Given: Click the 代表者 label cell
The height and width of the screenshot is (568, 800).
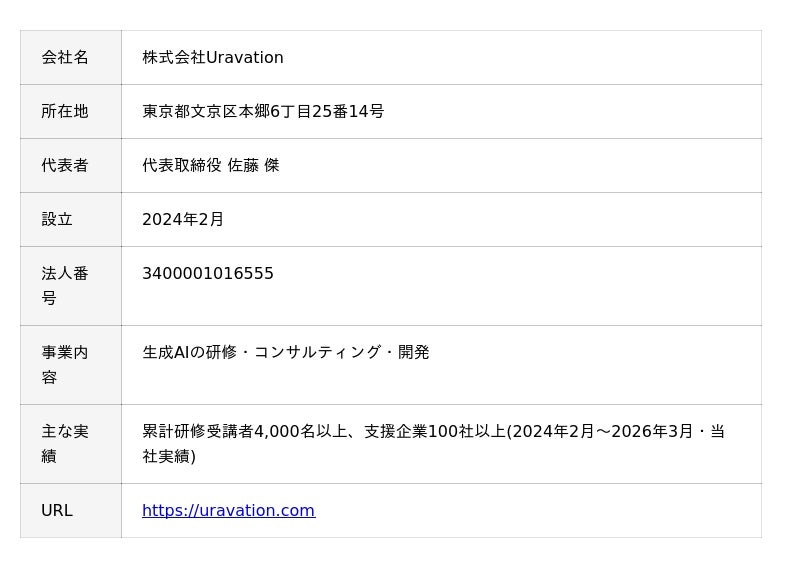Looking at the screenshot, I should click(x=71, y=165).
